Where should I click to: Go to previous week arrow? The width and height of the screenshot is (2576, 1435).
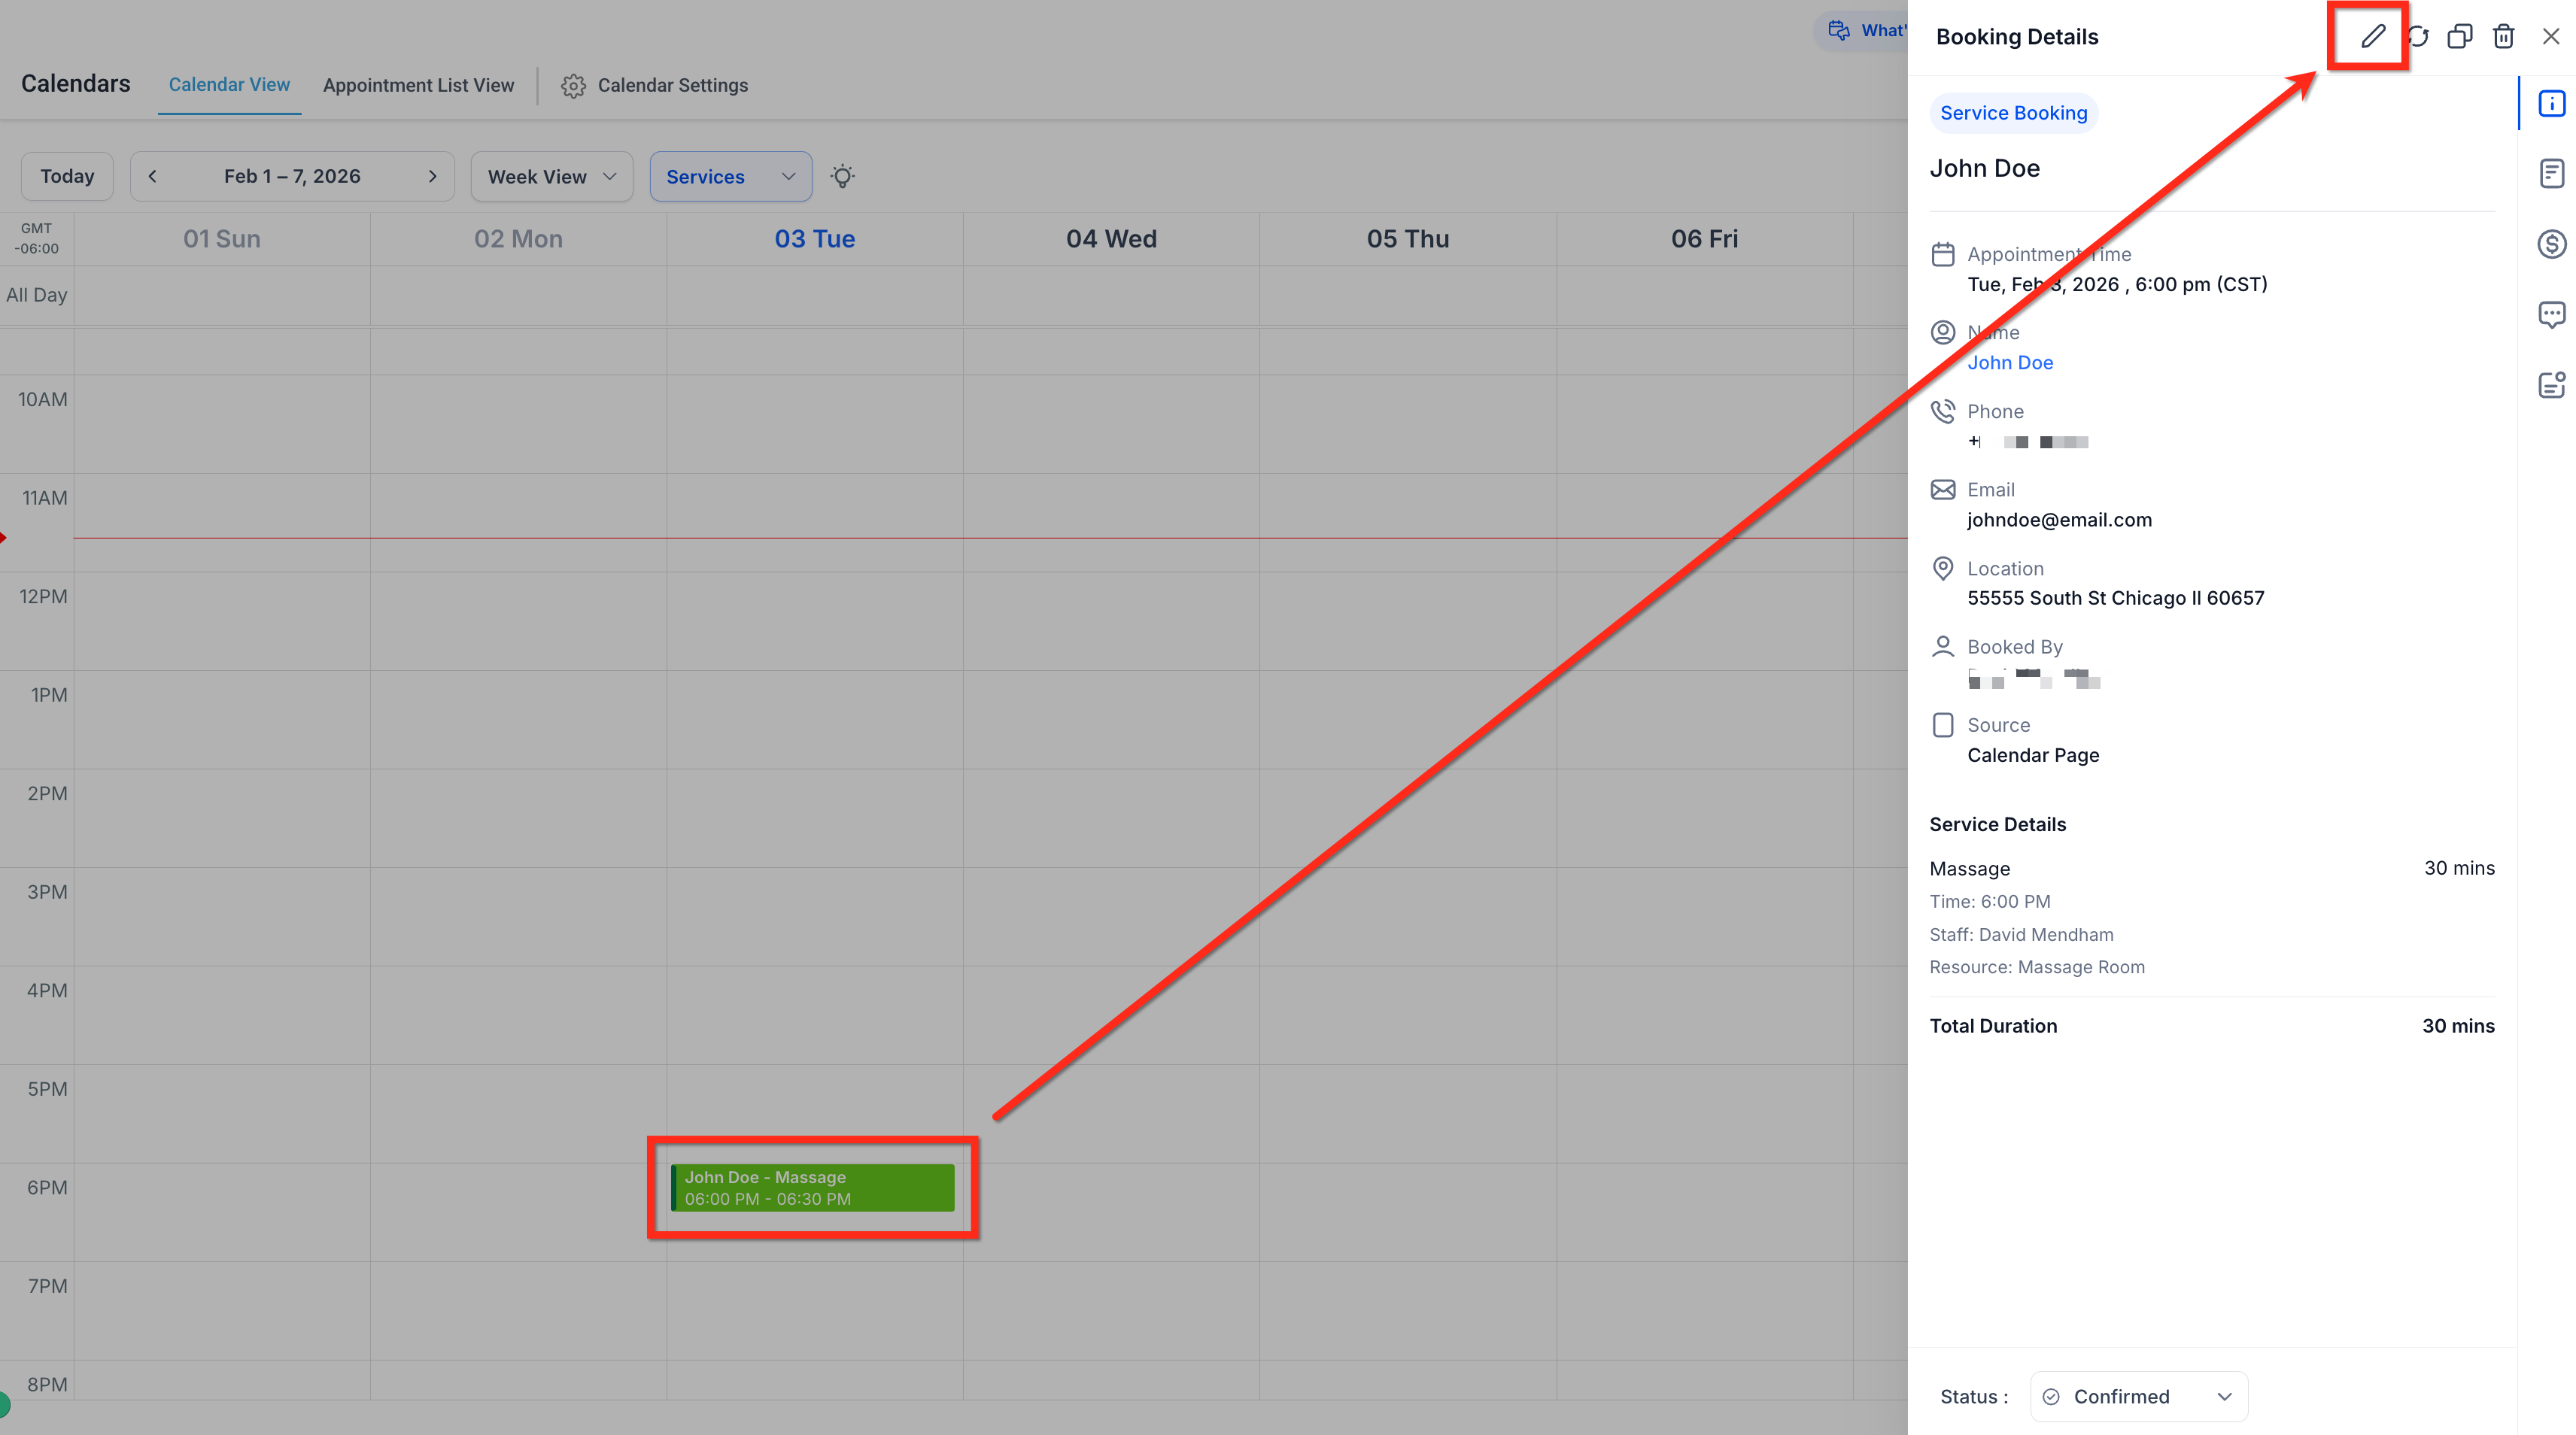pyautogui.click(x=152, y=177)
